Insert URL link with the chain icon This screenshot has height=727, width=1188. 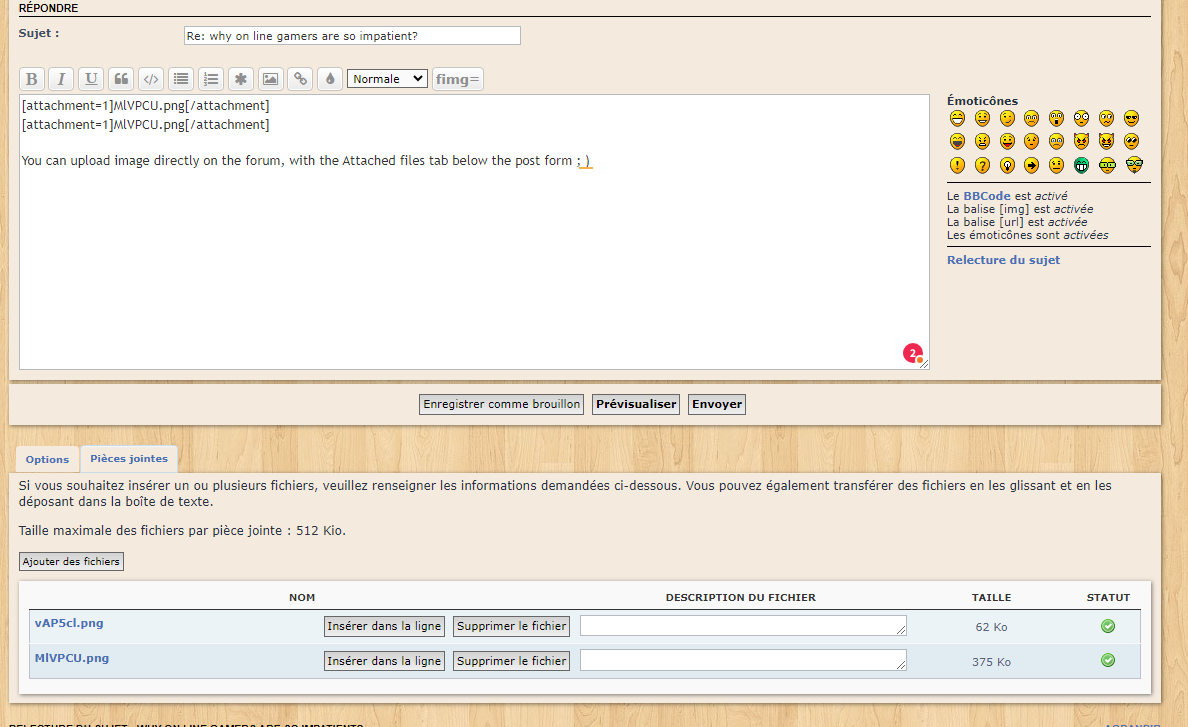pyautogui.click(x=300, y=79)
